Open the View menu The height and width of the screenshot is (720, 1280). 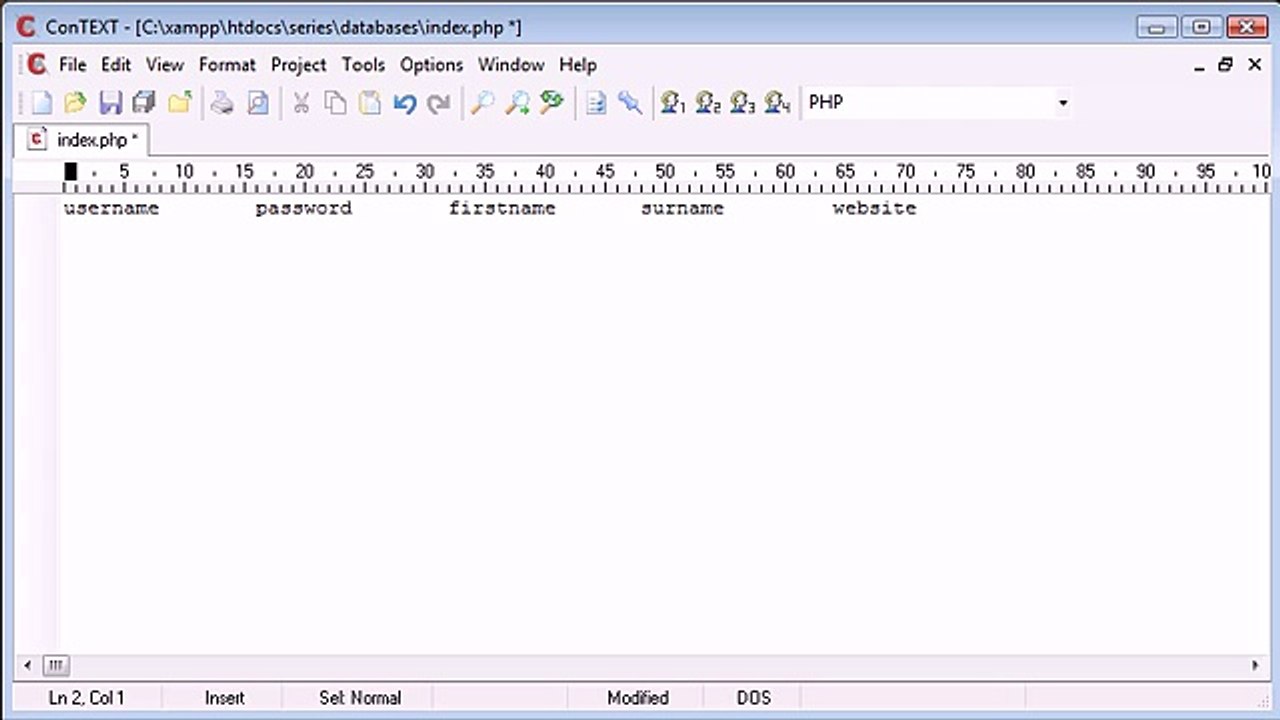point(165,64)
